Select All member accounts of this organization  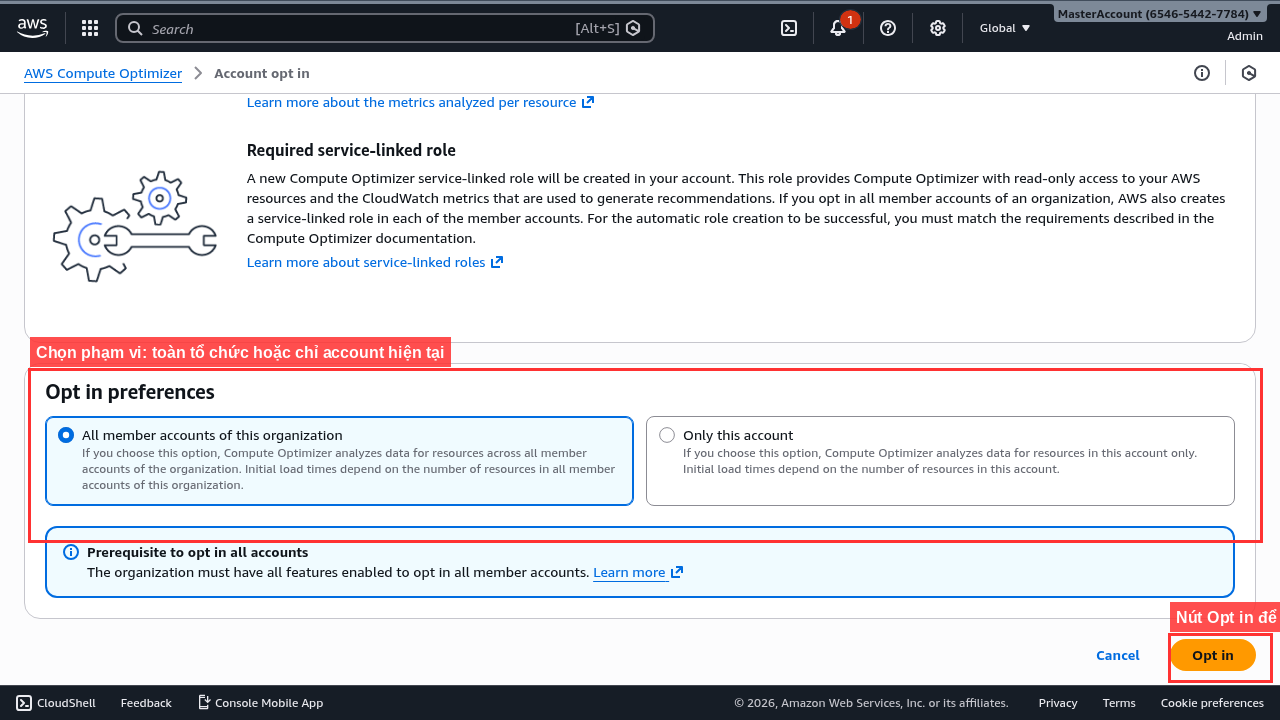[x=67, y=435]
